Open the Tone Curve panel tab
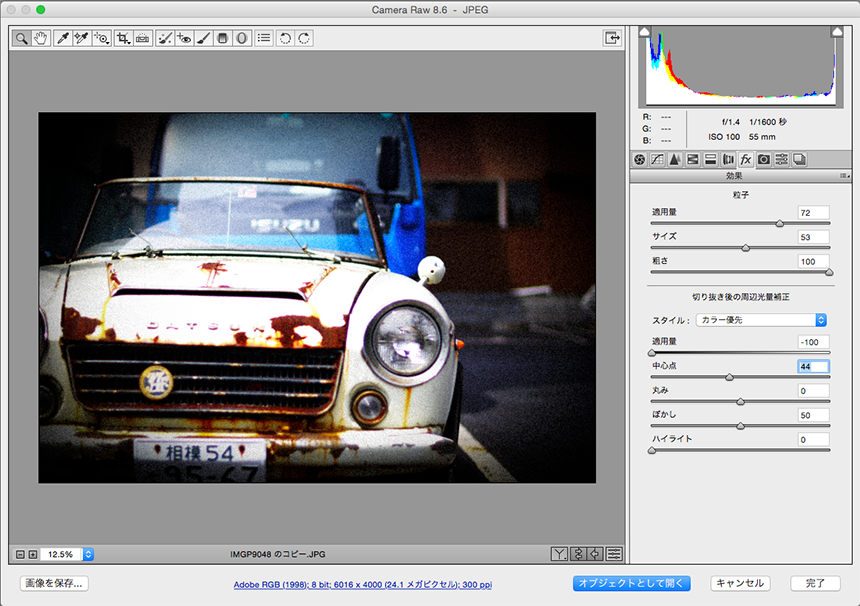 (x=657, y=160)
